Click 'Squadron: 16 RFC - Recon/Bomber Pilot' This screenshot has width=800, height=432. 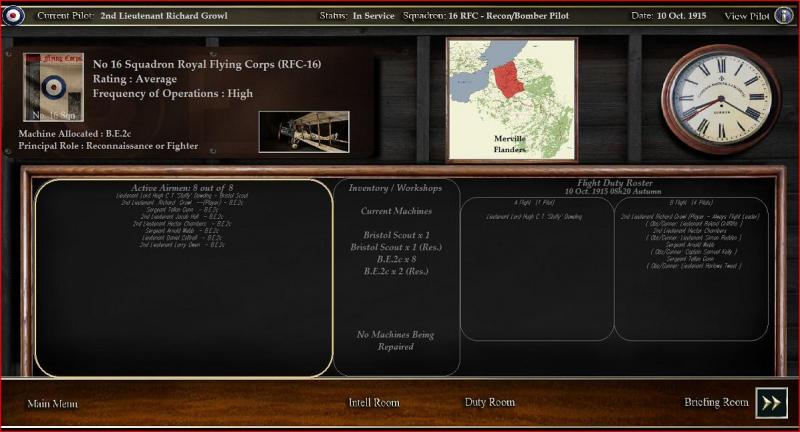pos(486,16)
